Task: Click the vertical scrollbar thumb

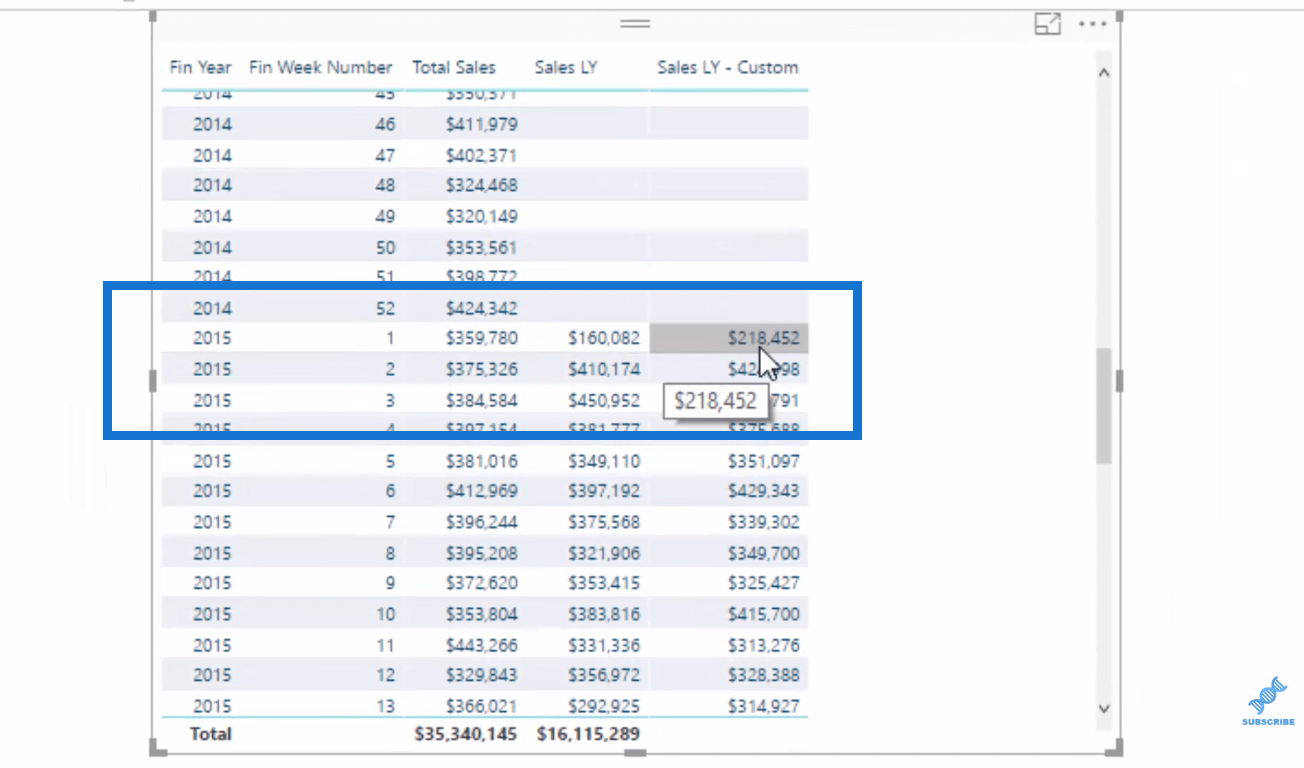Action: tap(1104, 405)
